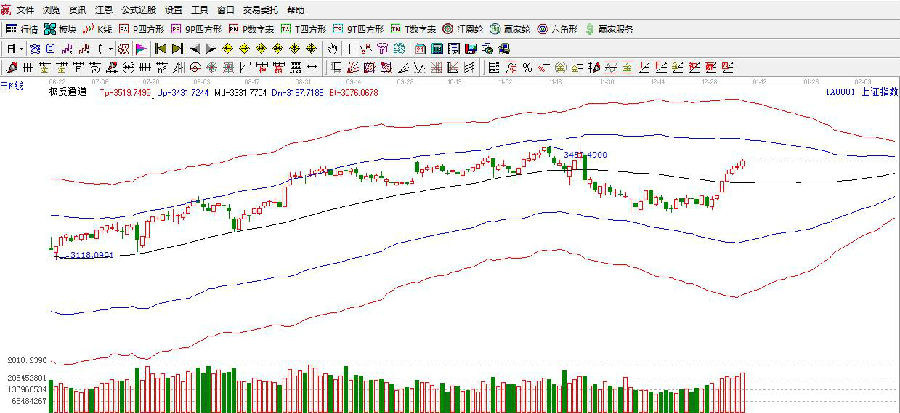Click the black left-arrow step back icon
The width and height of the screenshot is (900, 413).
[194, 48]
